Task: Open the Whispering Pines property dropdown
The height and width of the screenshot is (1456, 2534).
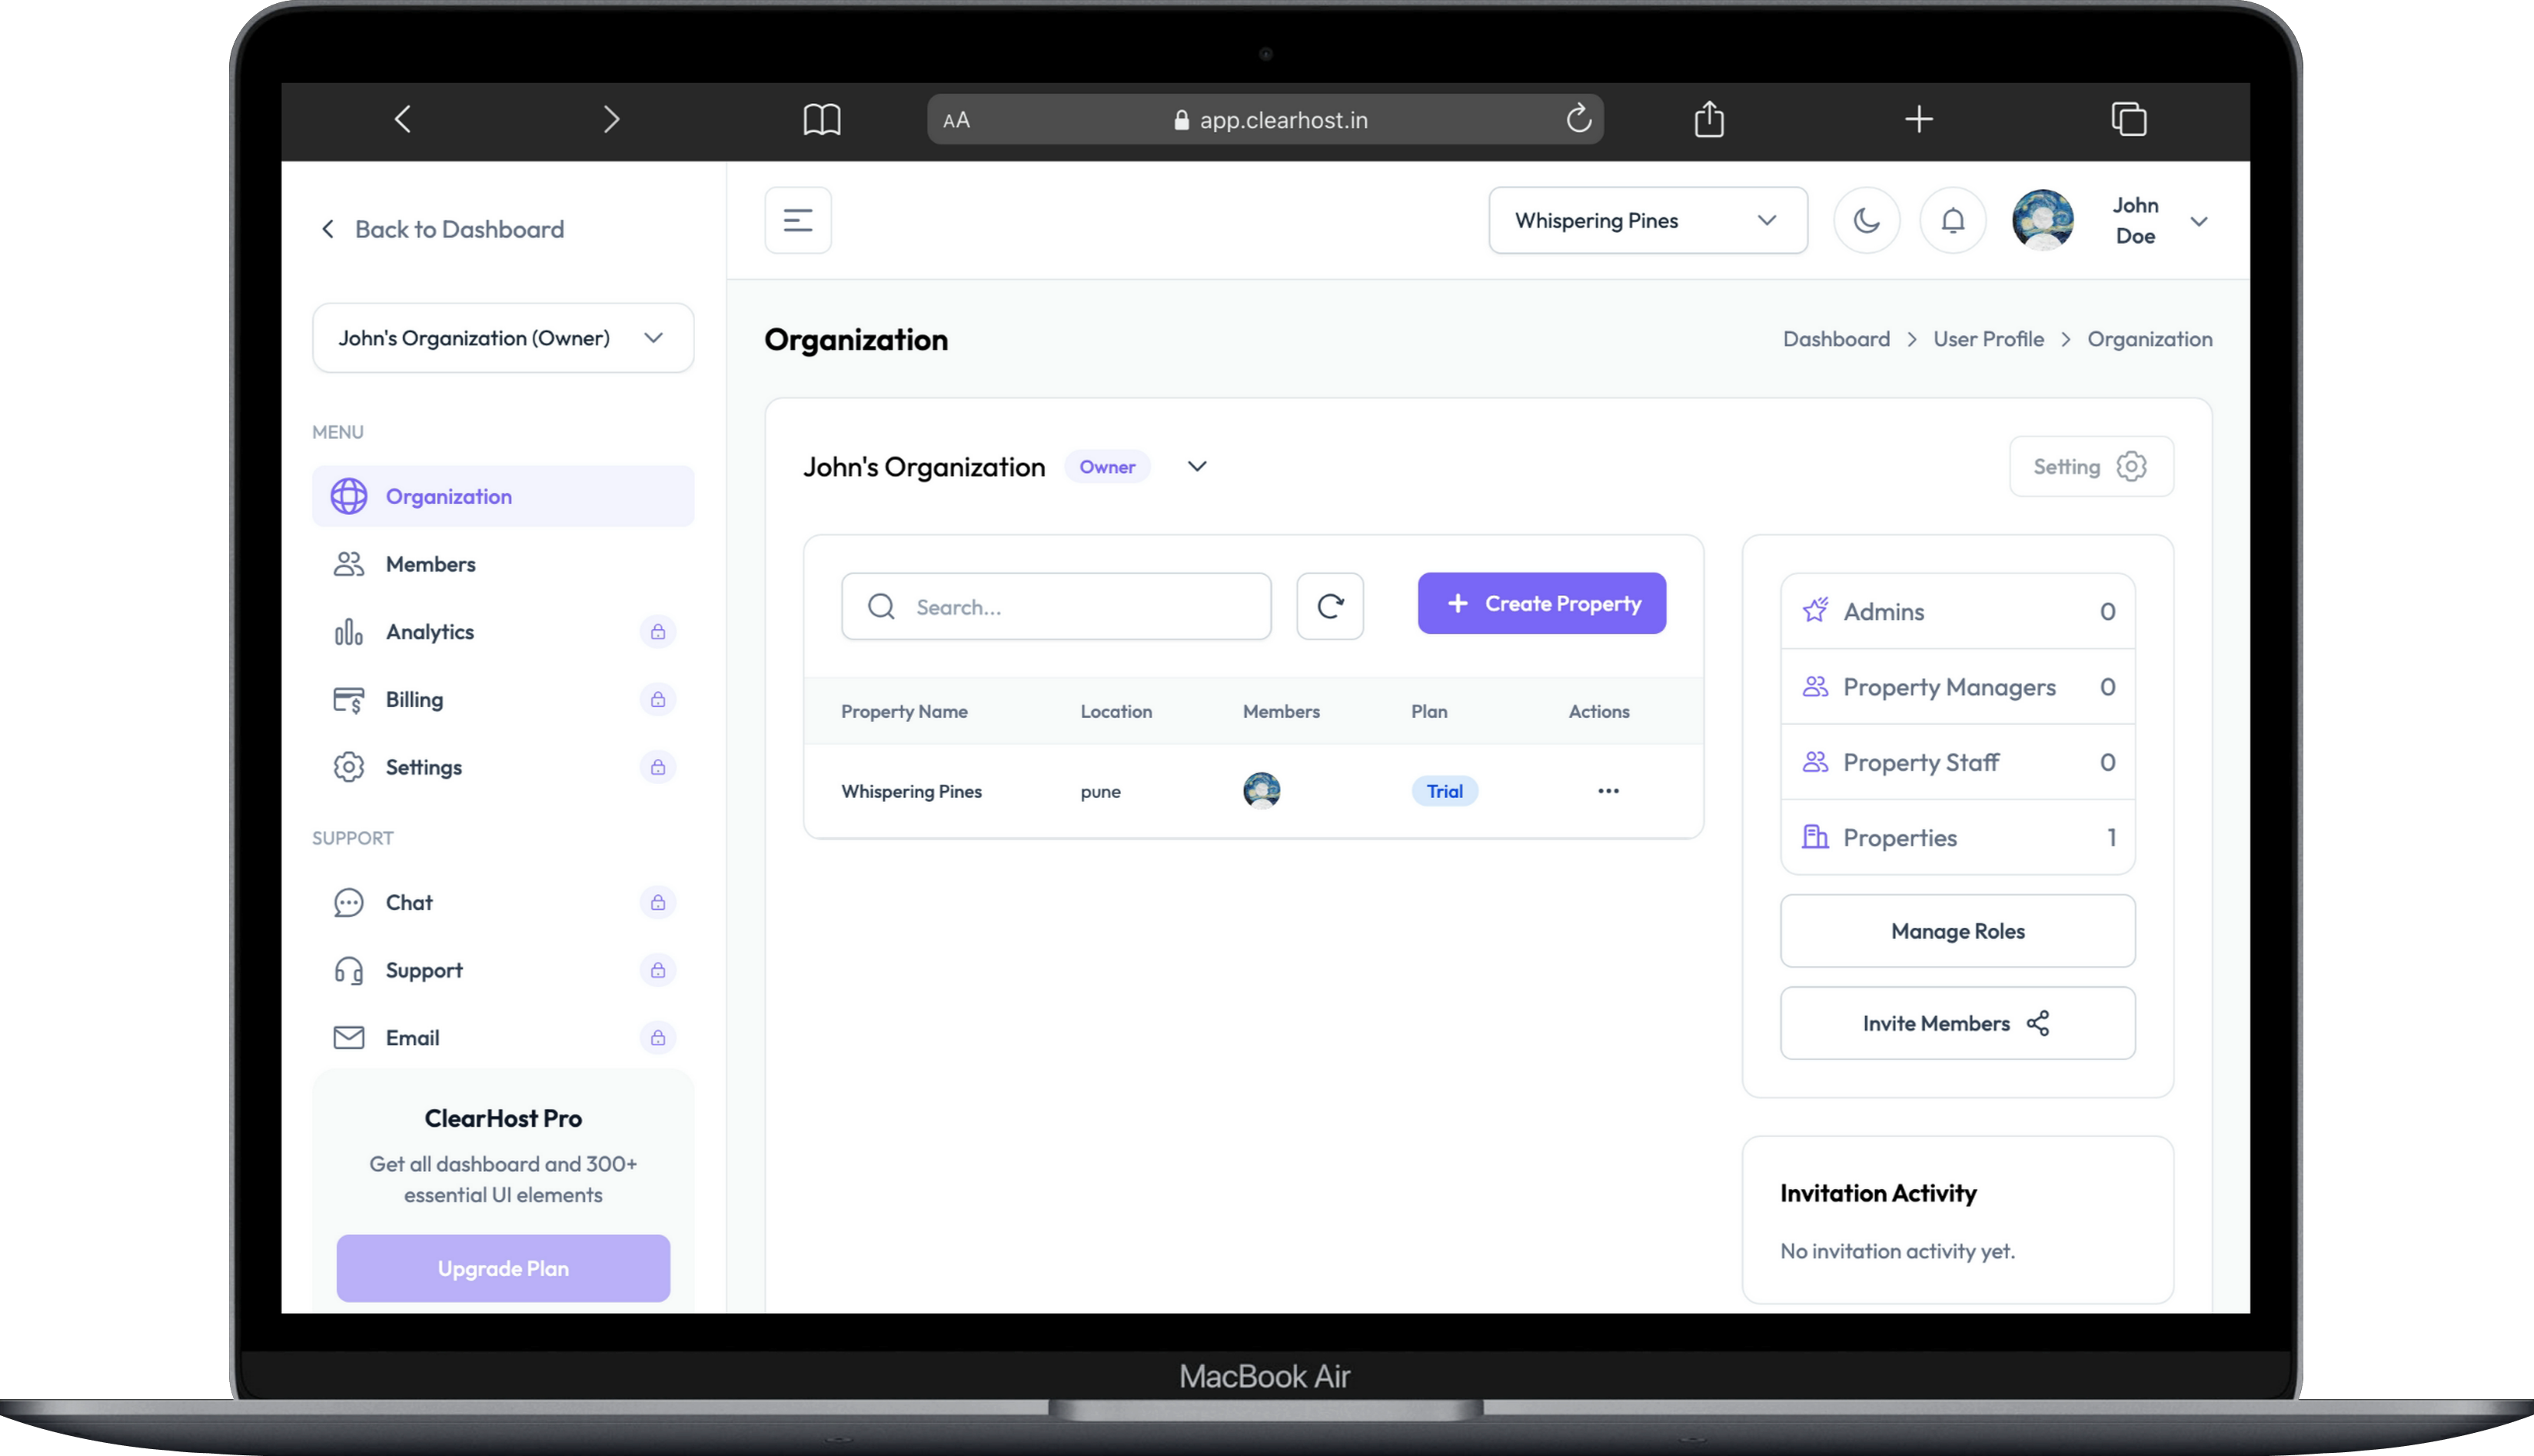Action: click(1648, 220)
